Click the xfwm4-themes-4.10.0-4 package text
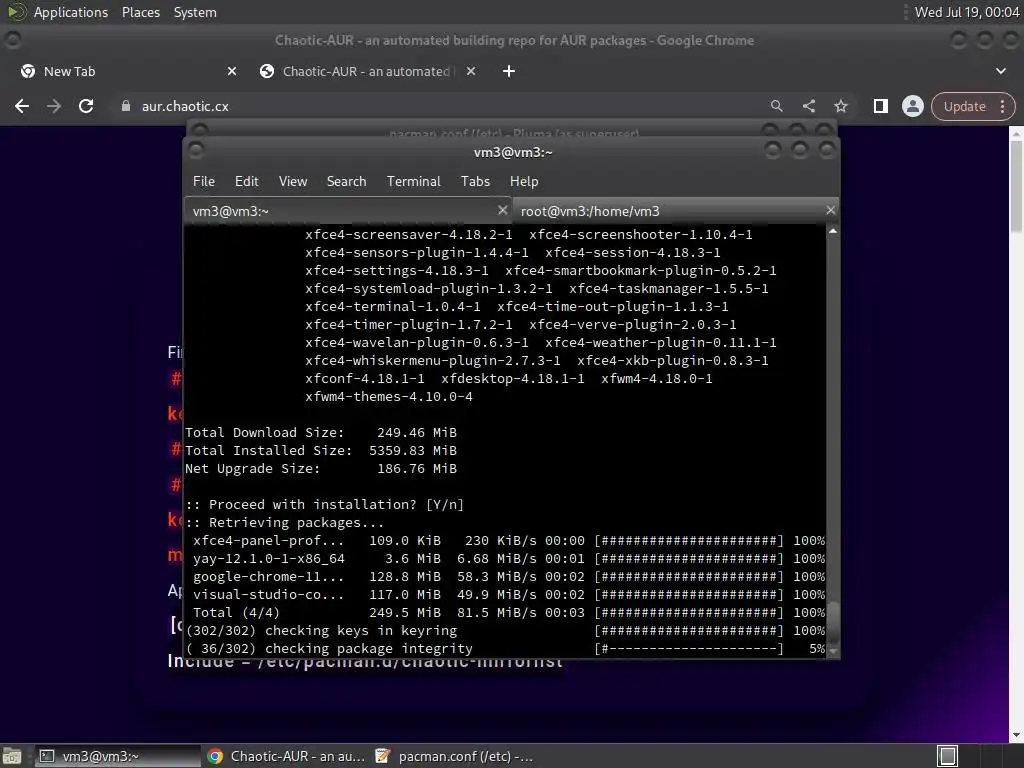Screen dimensions: 1024x768 (389, 396)
